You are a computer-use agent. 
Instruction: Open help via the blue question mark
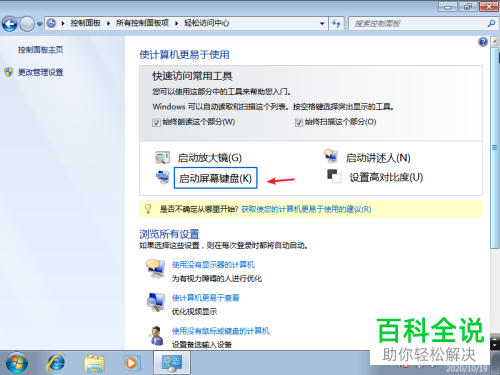(x=483, y=42)
